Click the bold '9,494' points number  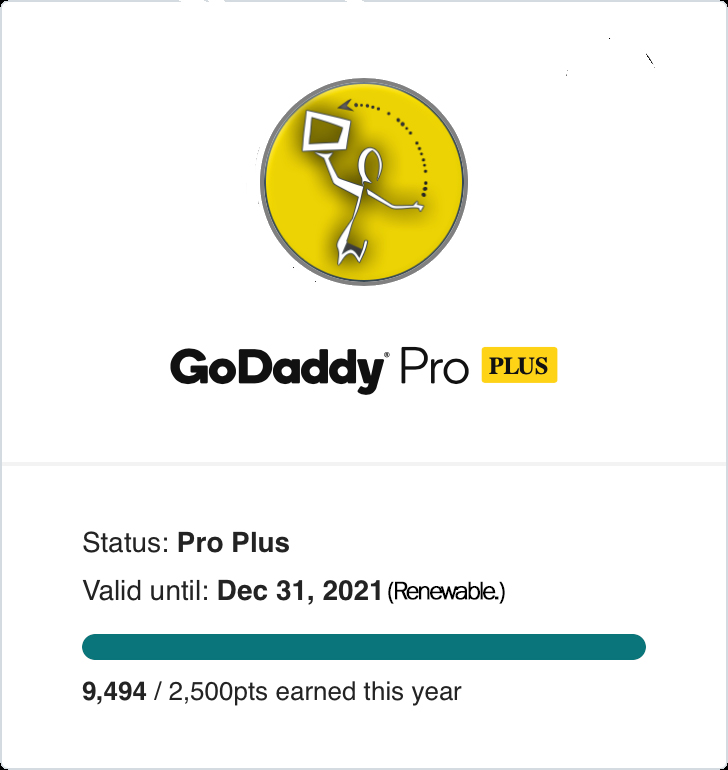[x=114, y=691]
